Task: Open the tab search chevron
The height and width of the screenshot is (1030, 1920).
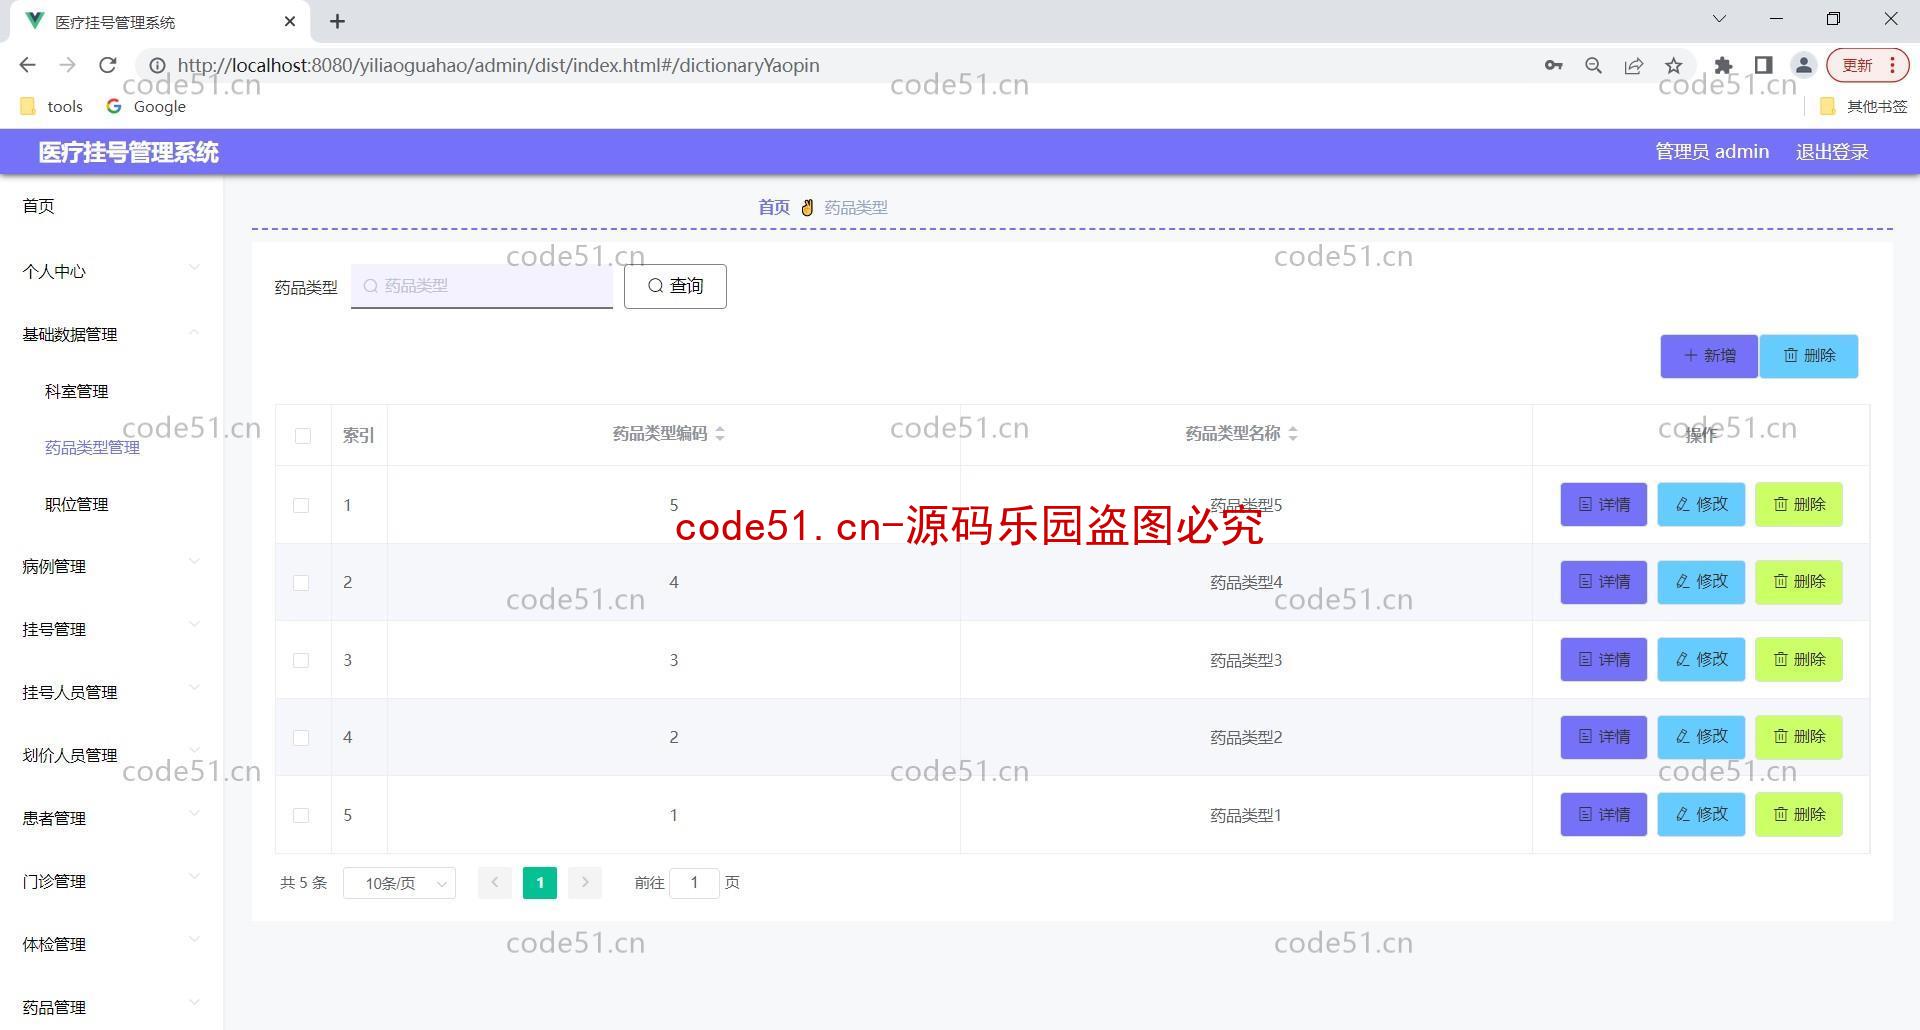Action: (x=1719, y=19)
